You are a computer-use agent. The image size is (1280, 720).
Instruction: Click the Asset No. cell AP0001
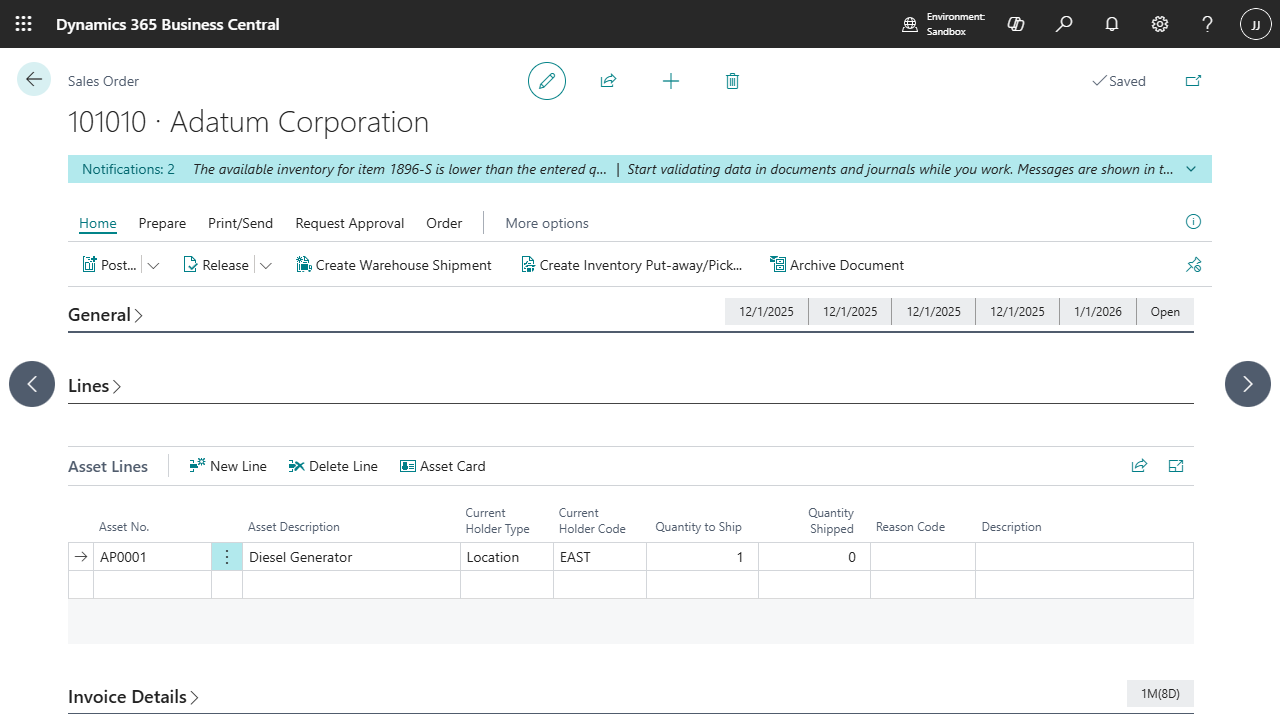[152, 557]
